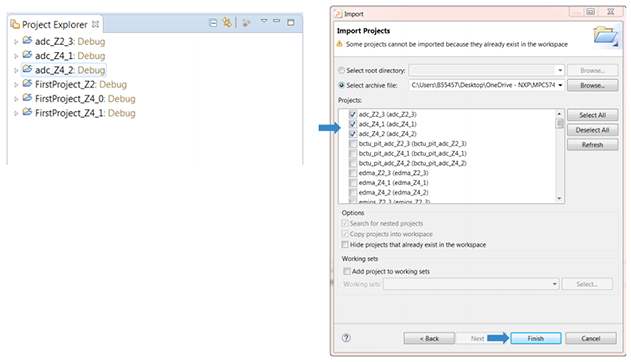Expand FirstProject_Z2 project tree node
This screenshot has width=631, height=362.
pyautogui.click(x=16, y=85)
